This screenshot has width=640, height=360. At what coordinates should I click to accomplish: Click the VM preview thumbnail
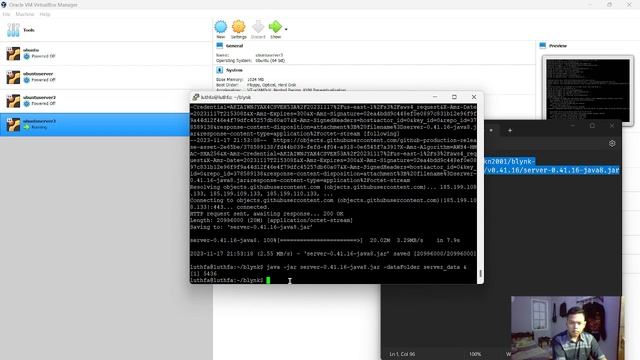coord(588,90)
